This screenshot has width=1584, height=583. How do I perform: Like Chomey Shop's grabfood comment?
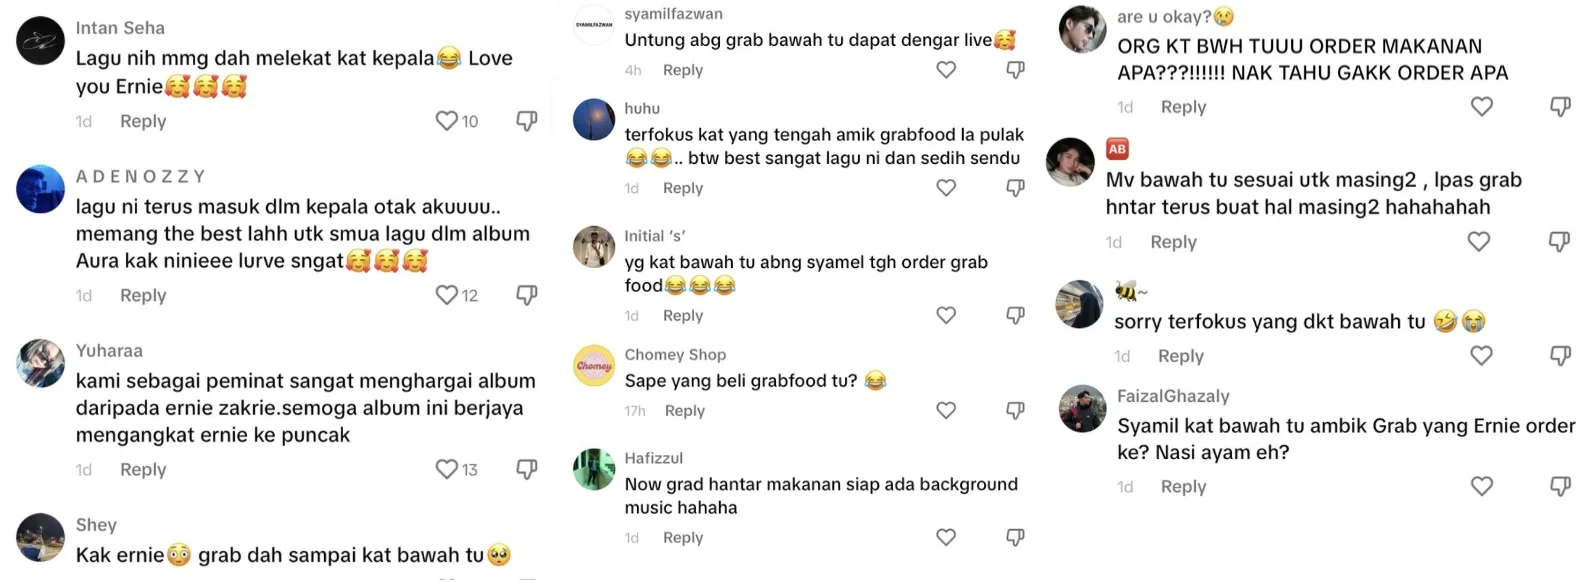pyautogui.click(x=946, y=410)
